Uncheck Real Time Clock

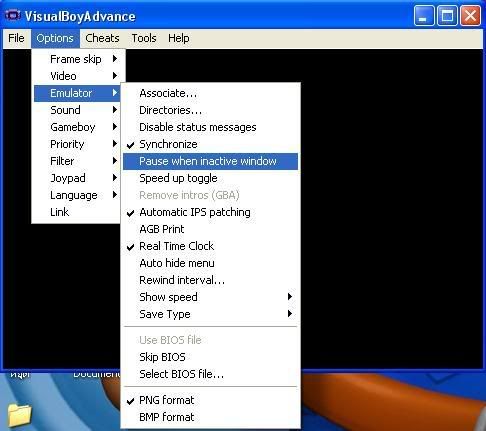coord(210,246)
